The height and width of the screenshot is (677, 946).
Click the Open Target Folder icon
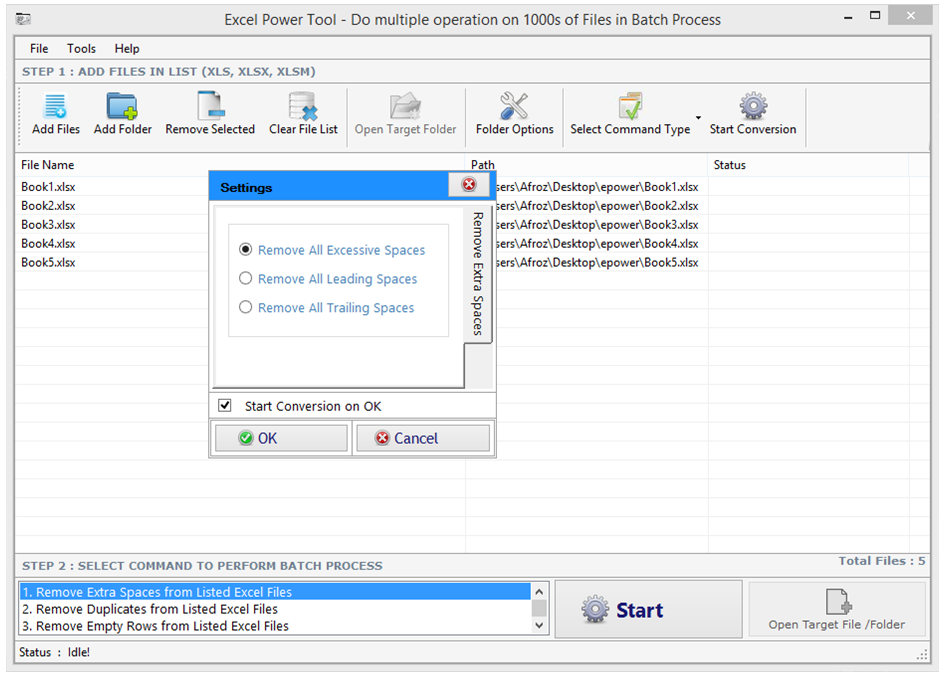(405, 106)
